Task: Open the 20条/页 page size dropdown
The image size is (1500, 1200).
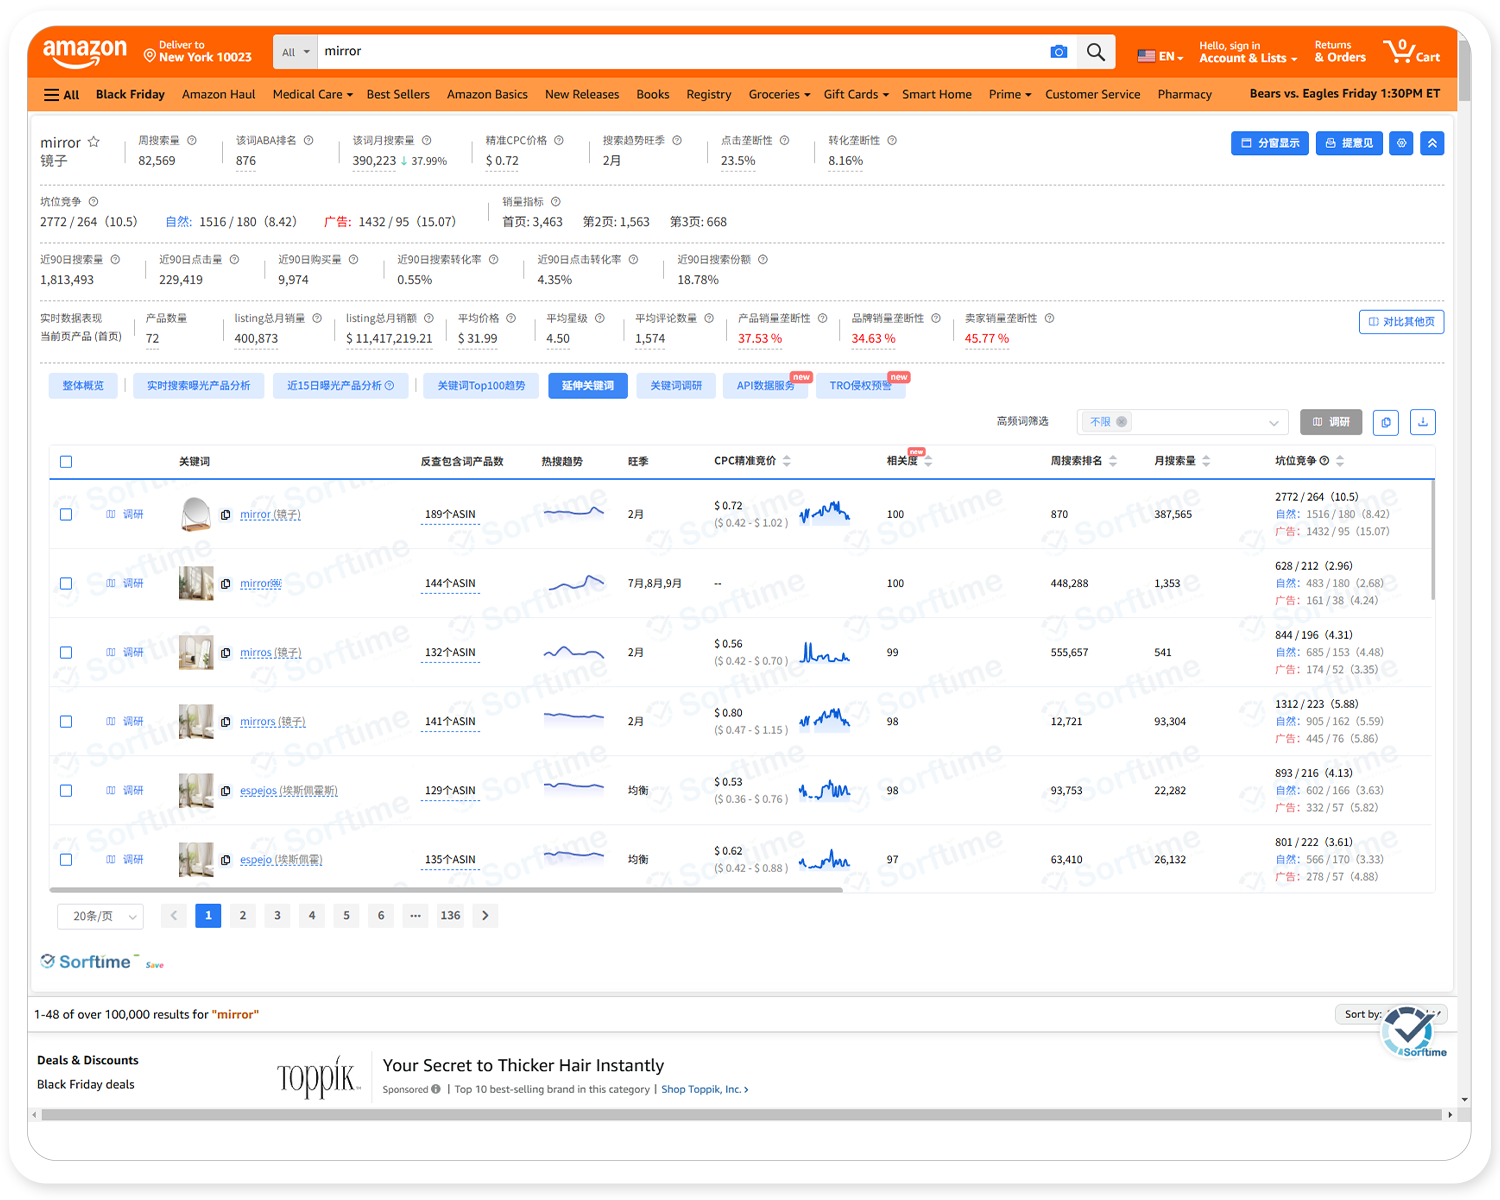Action: click(x=101, y=916)
